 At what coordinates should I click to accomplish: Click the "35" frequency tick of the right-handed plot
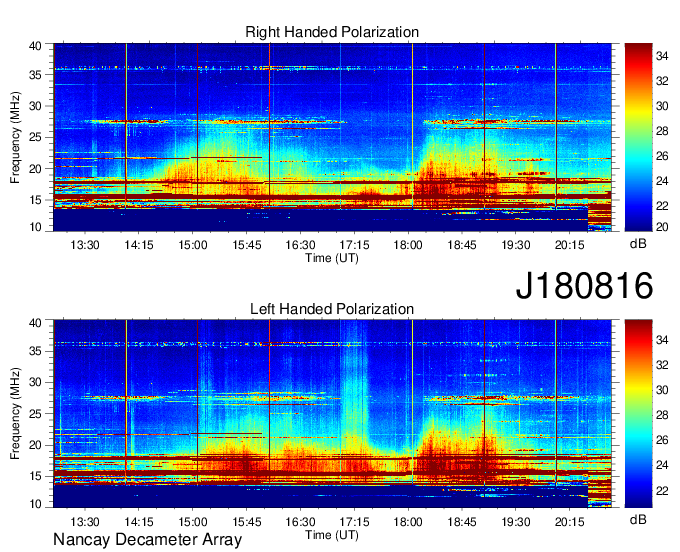tap(35, 75)
